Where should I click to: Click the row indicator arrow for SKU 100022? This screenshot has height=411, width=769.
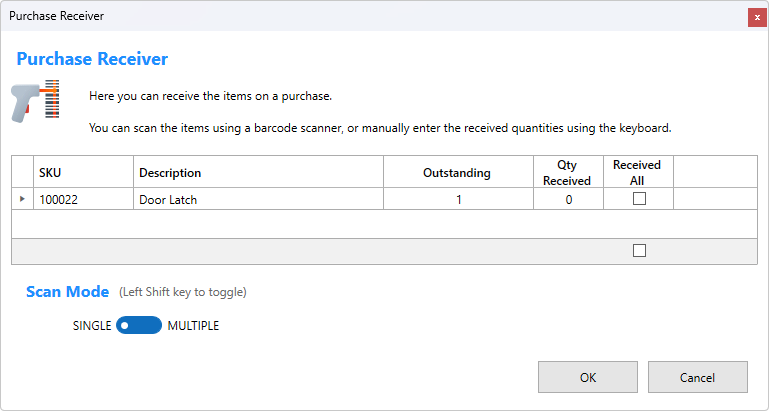[x=22, y=199]
